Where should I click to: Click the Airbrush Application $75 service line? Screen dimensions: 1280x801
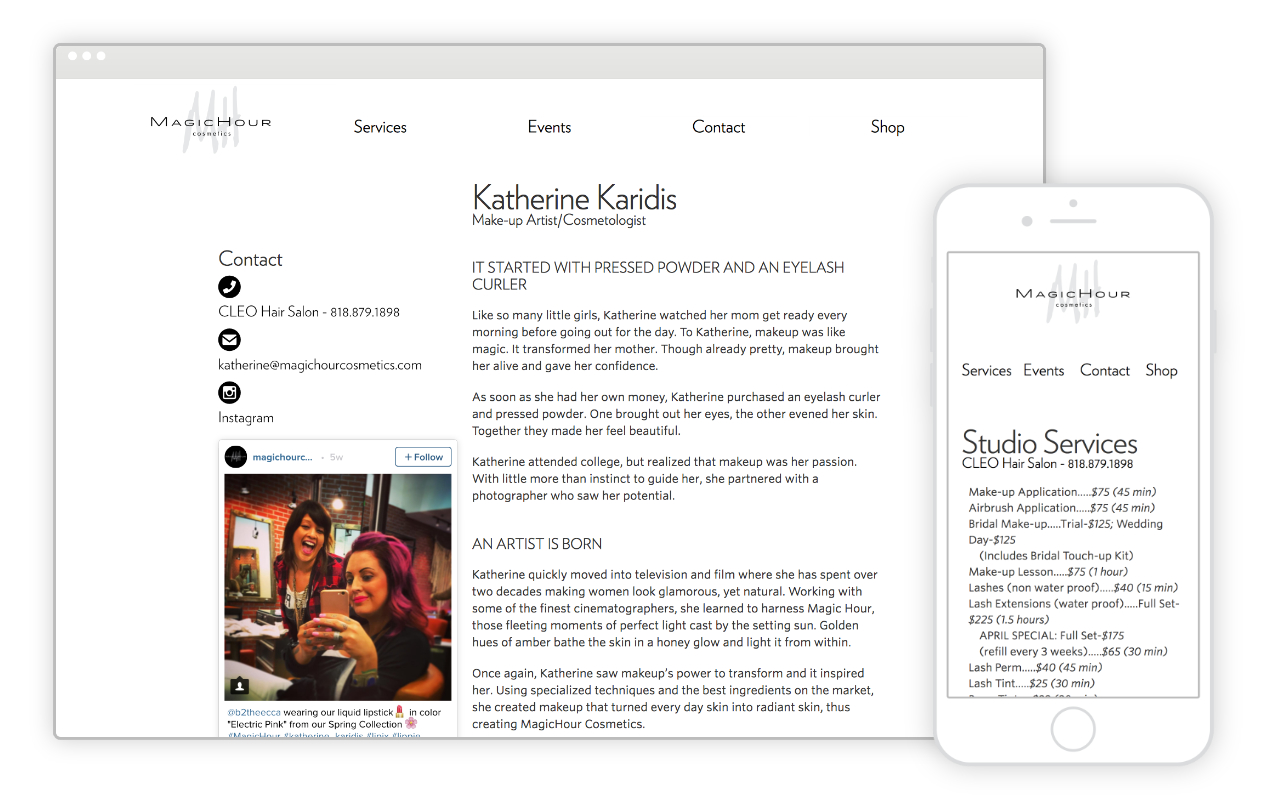click(1061, 508)
